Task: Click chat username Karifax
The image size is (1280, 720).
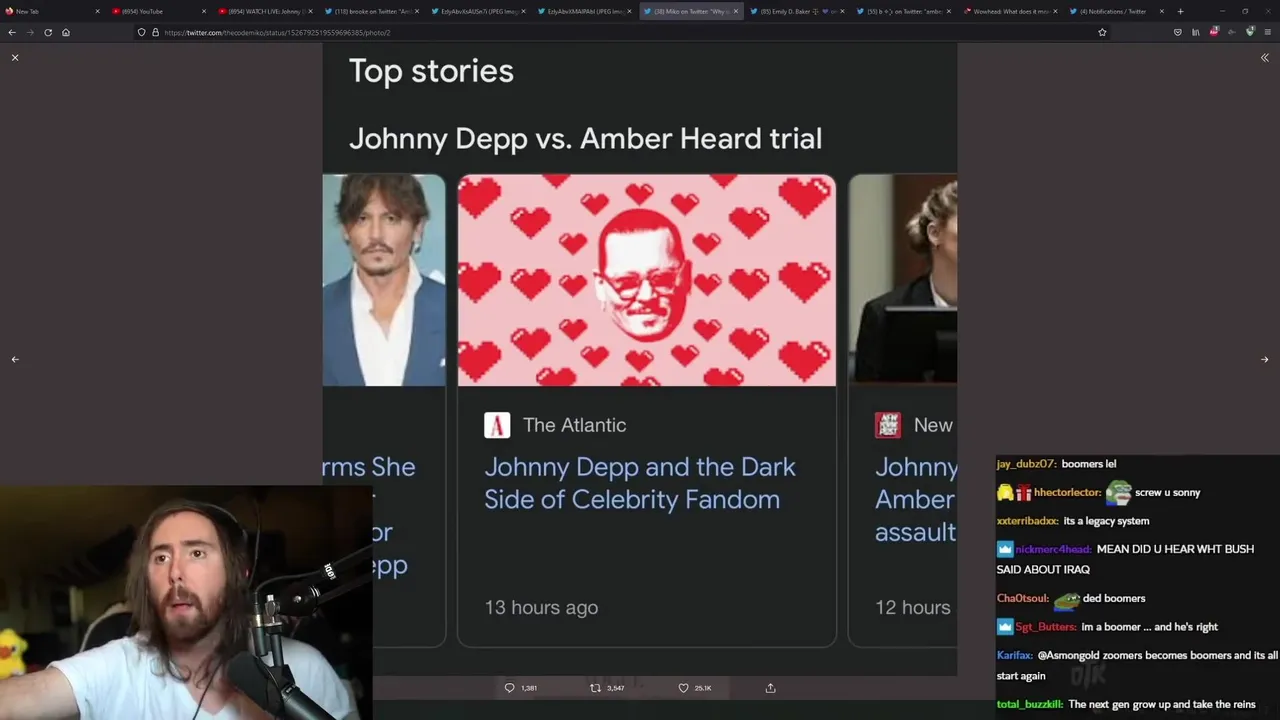Action: tap(1015, 656)
